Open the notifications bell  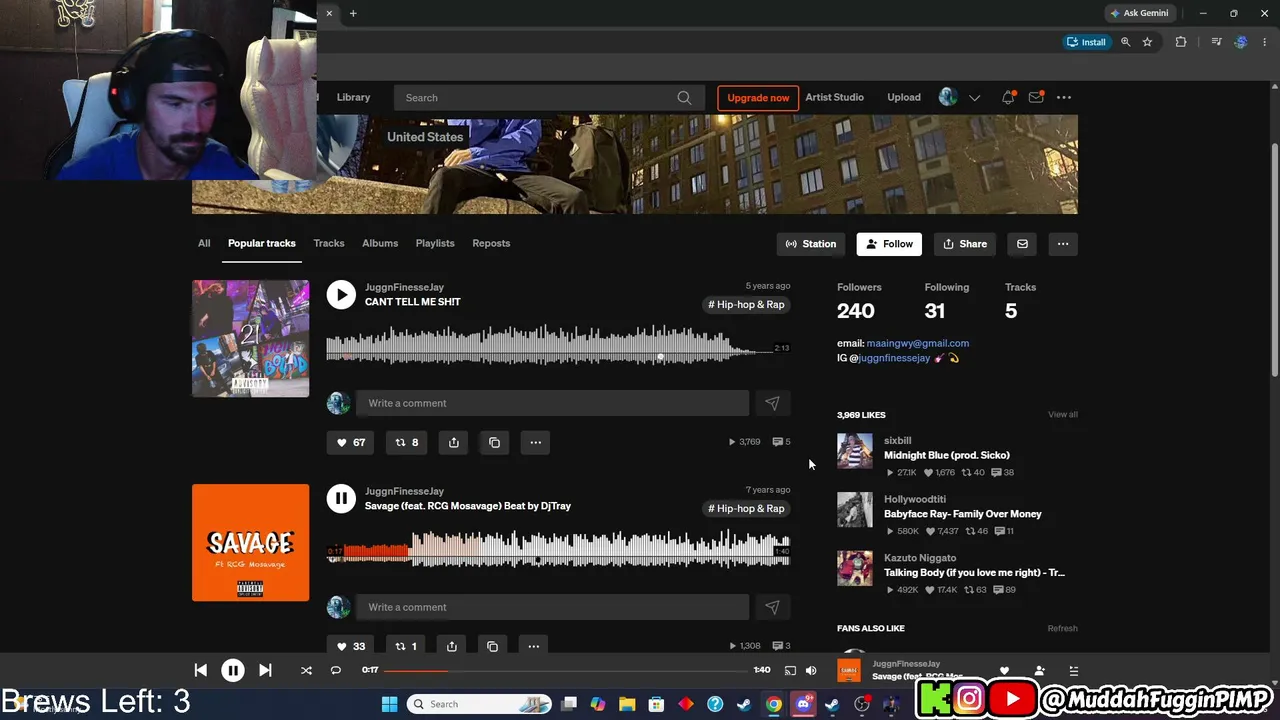pyautogui.click(x=1008, y=98)
